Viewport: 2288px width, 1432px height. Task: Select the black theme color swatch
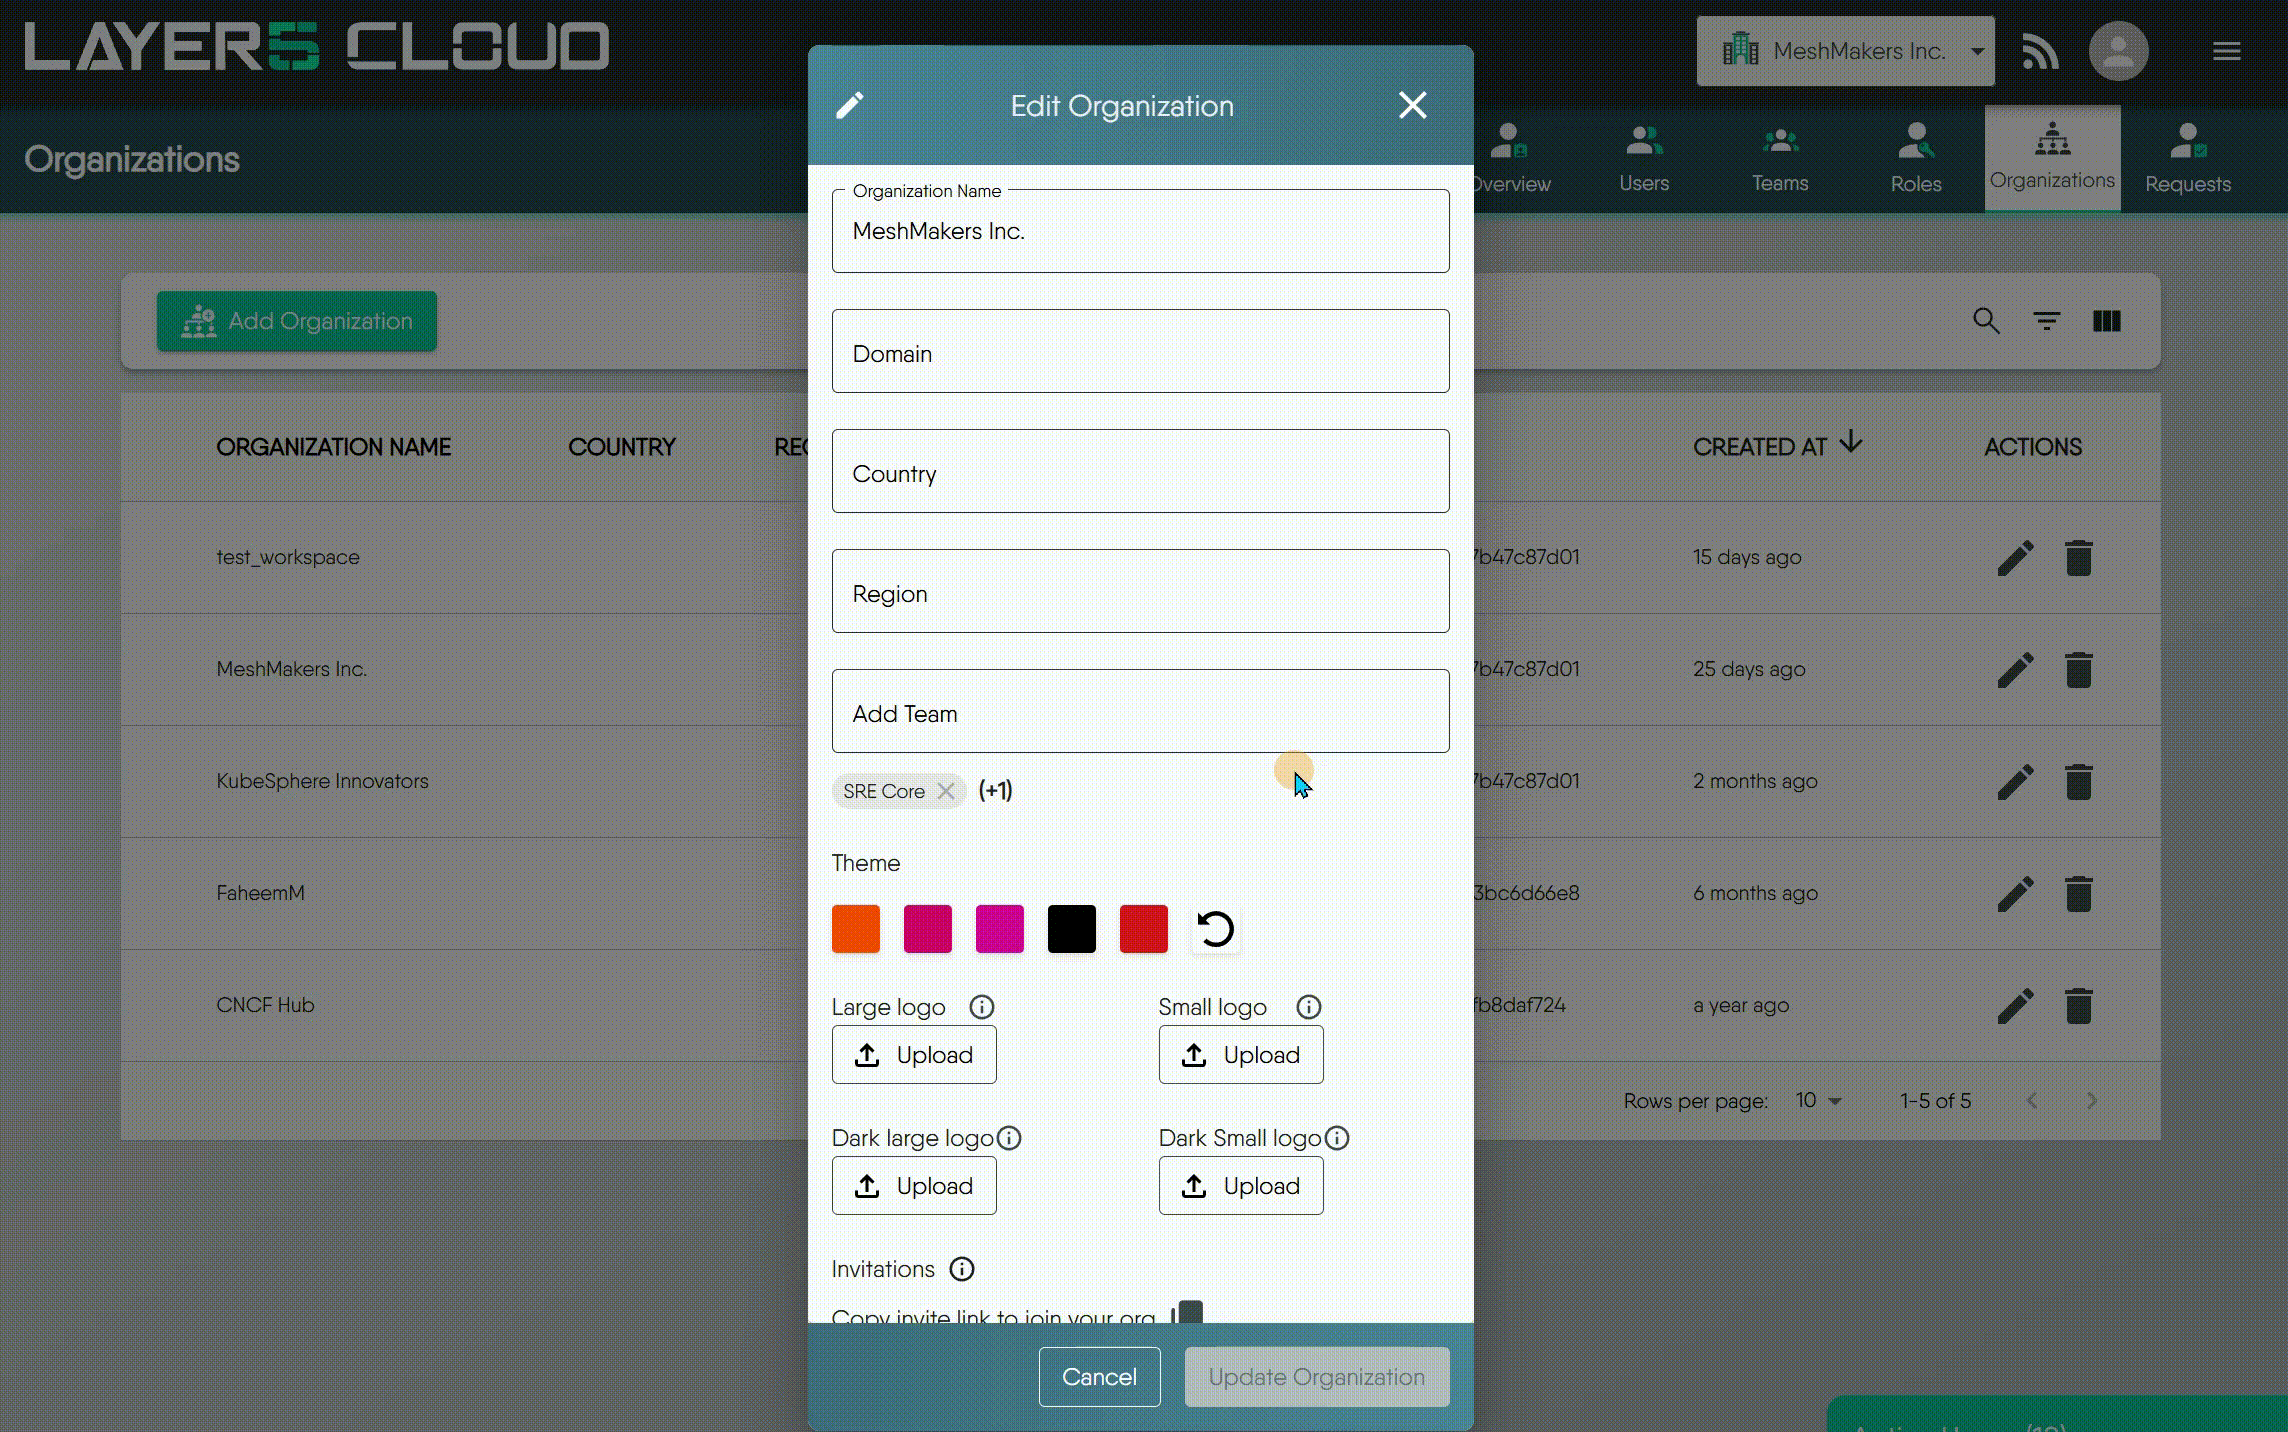coord(1071,929)
